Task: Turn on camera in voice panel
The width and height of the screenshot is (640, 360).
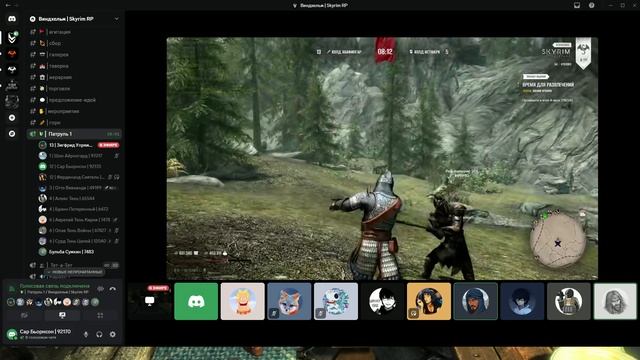Action: [x=24, y=315]
